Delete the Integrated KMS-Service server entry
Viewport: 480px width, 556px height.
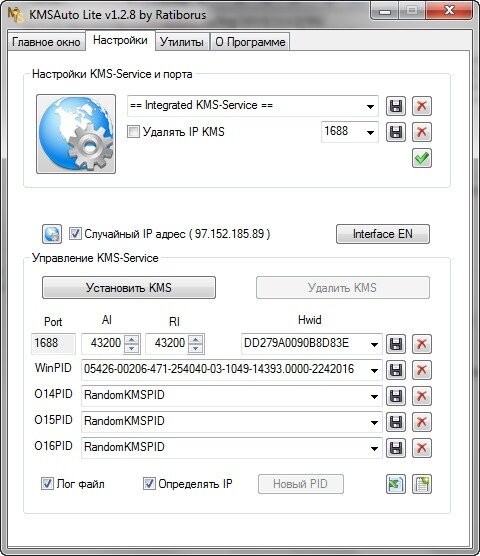click(422, 106)
